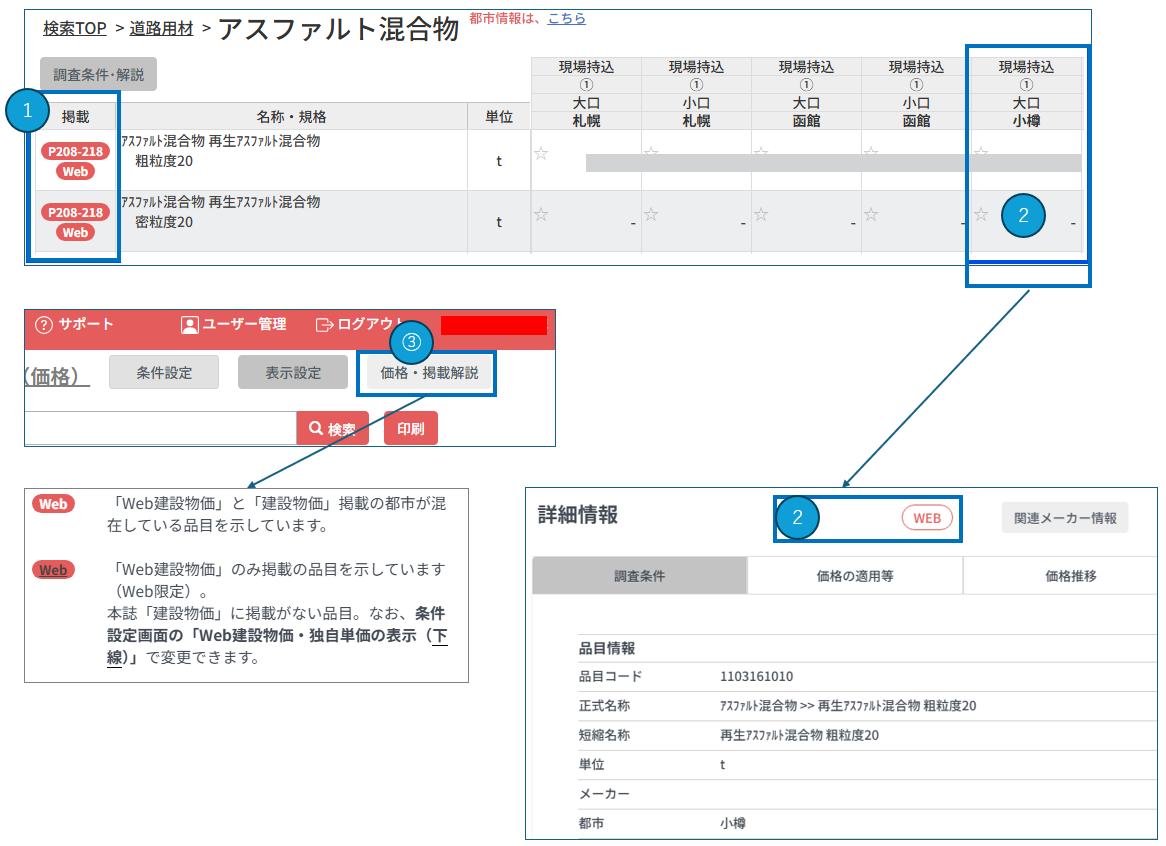Star 密粒度20 price for 大口 函館

(761, 214)
